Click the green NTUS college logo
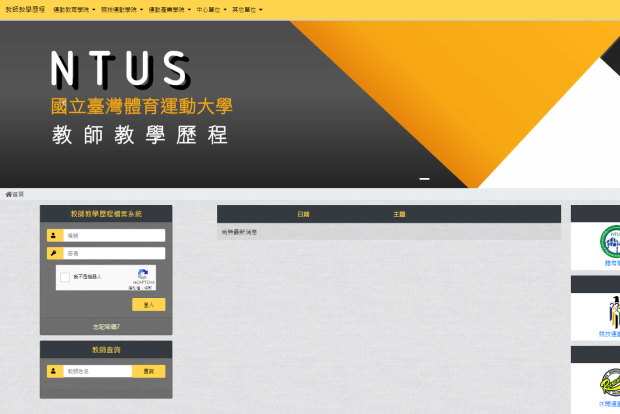 610,242
